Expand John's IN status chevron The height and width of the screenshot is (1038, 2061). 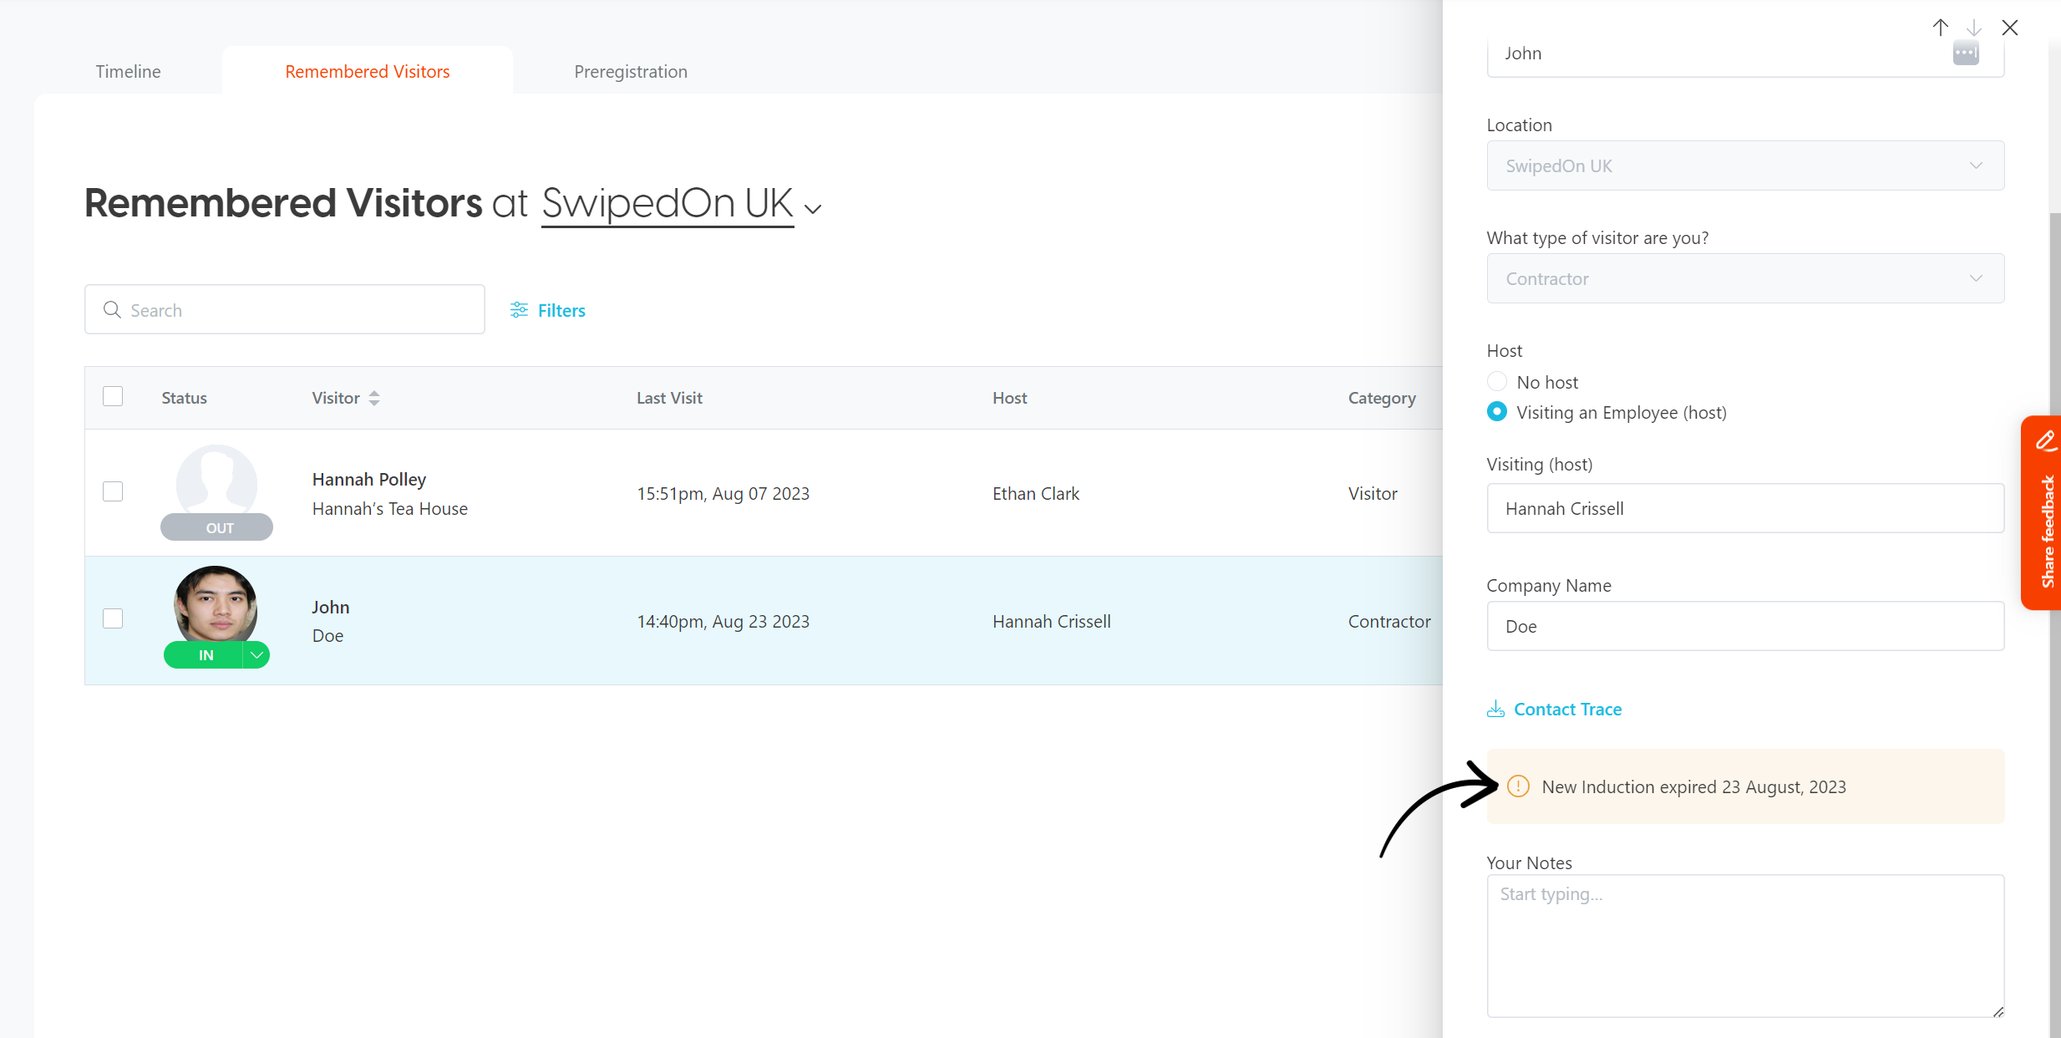click(x=256, y=655)
